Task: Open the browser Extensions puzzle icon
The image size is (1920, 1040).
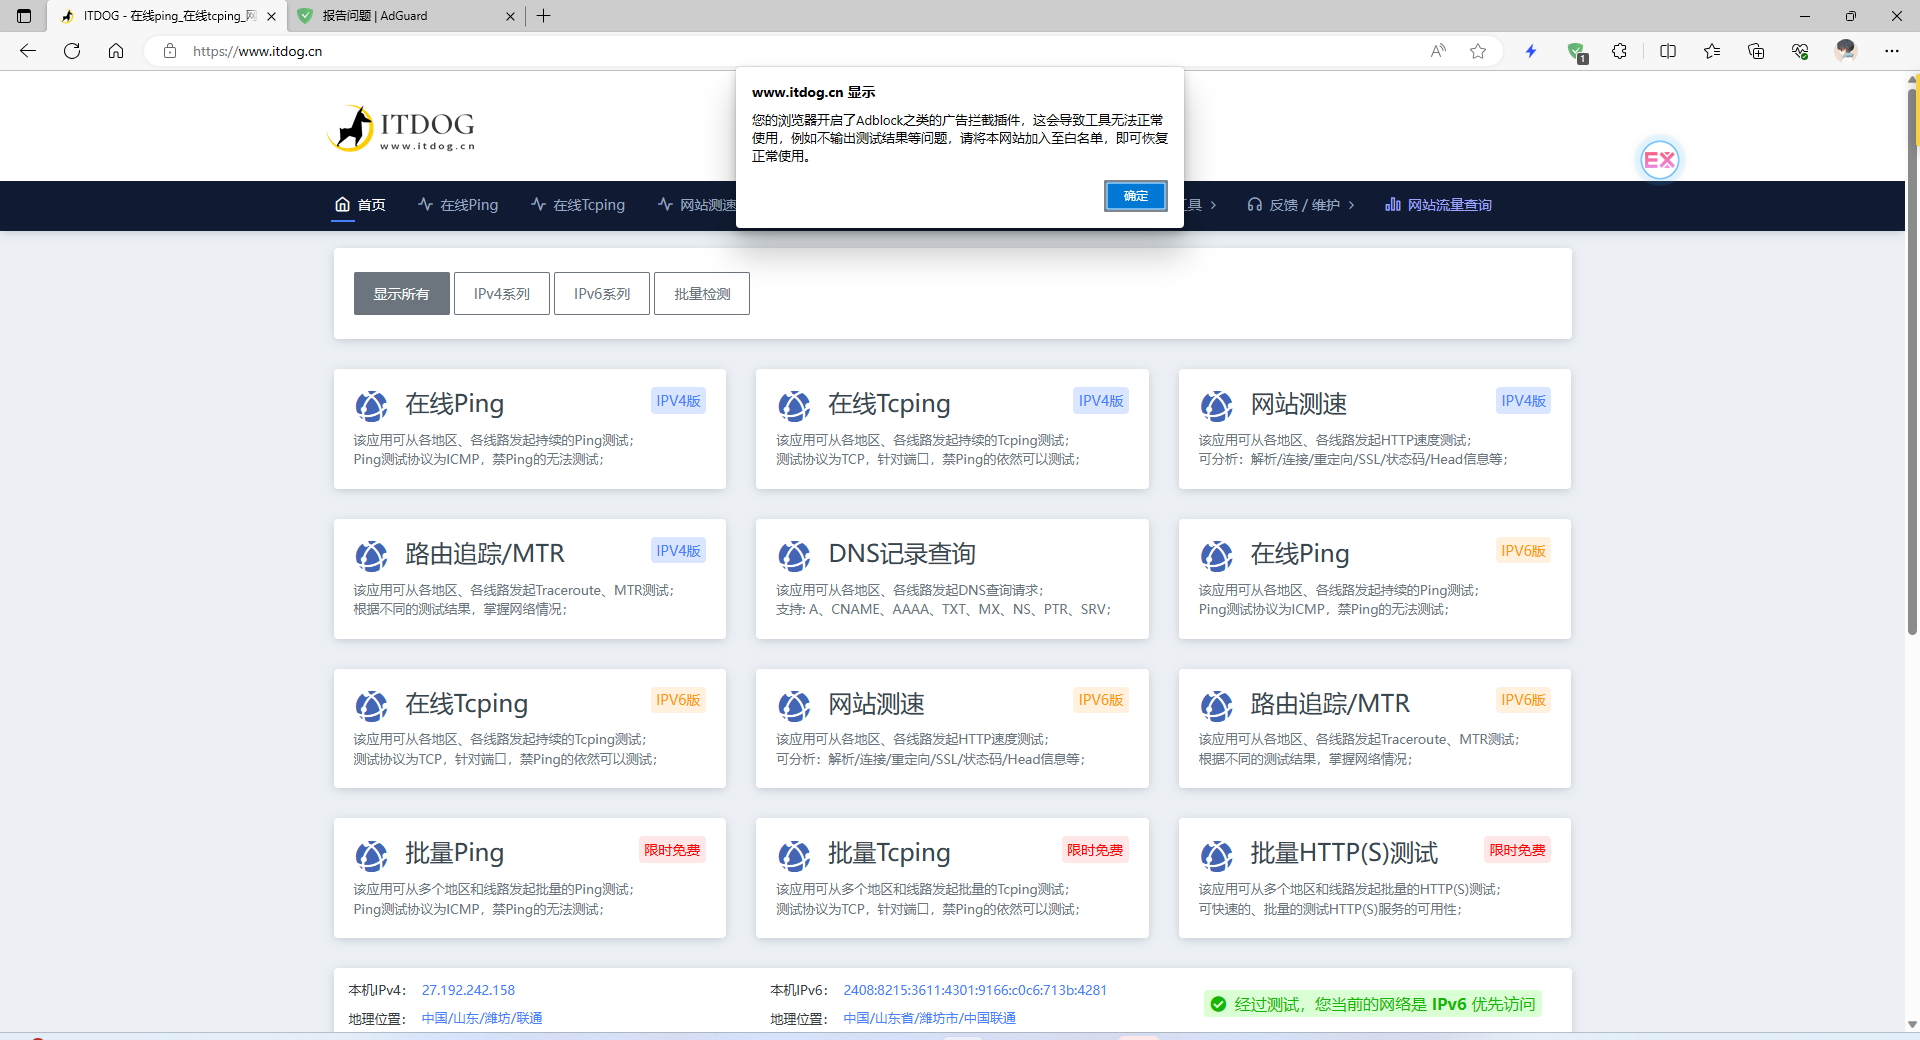Action: (x=1619, y=51)
